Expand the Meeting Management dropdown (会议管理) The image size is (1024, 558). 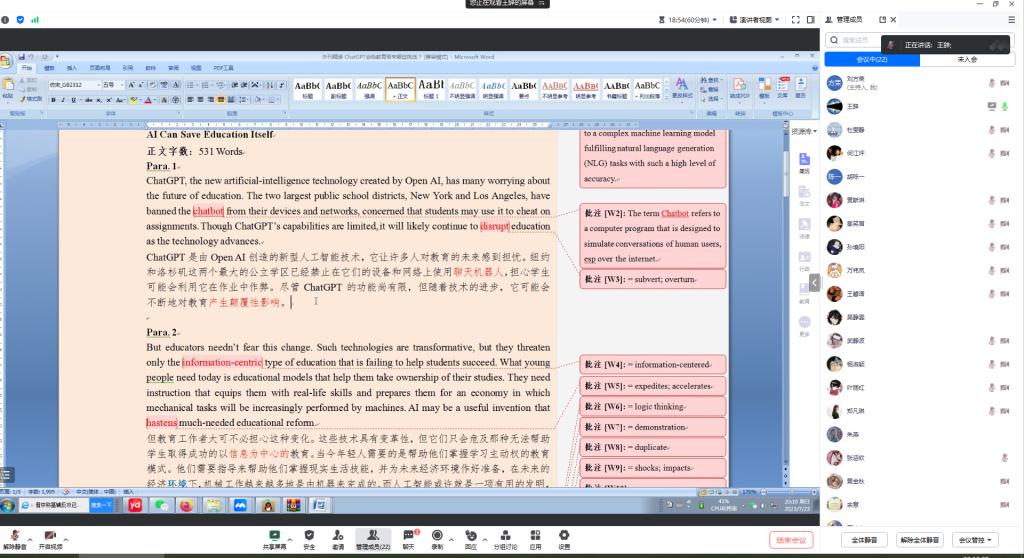tap(974, 540)
